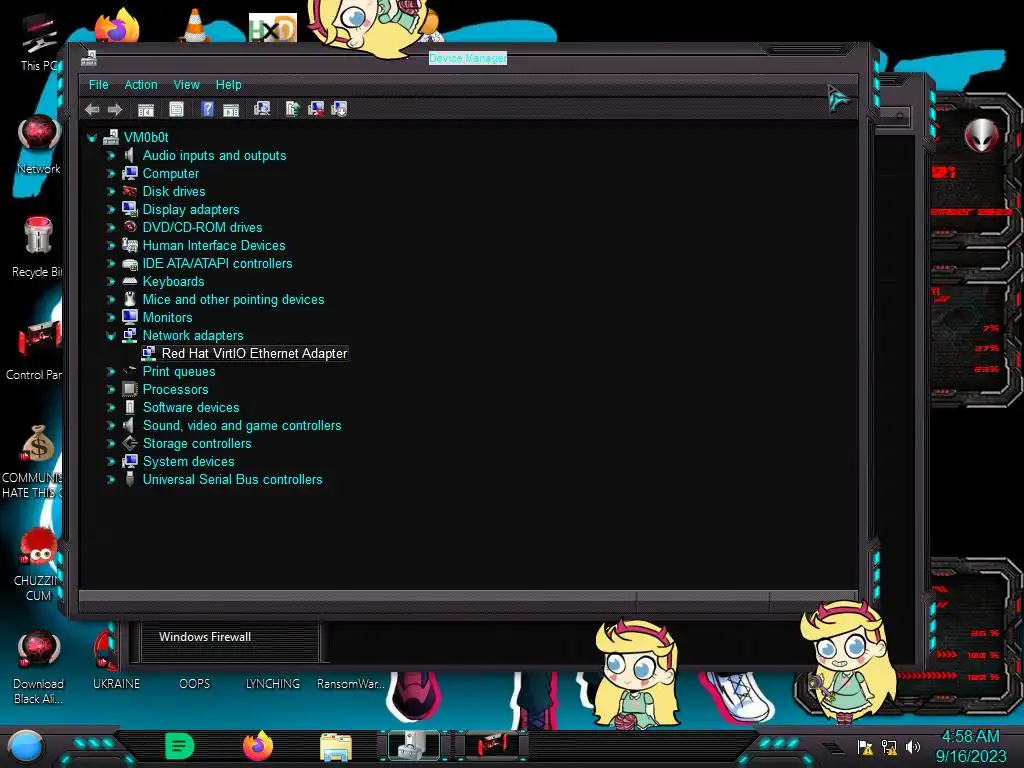Click the network tray icon
Screen dimensions: 1024x768
pyautogui.click(x=889, y=746)
